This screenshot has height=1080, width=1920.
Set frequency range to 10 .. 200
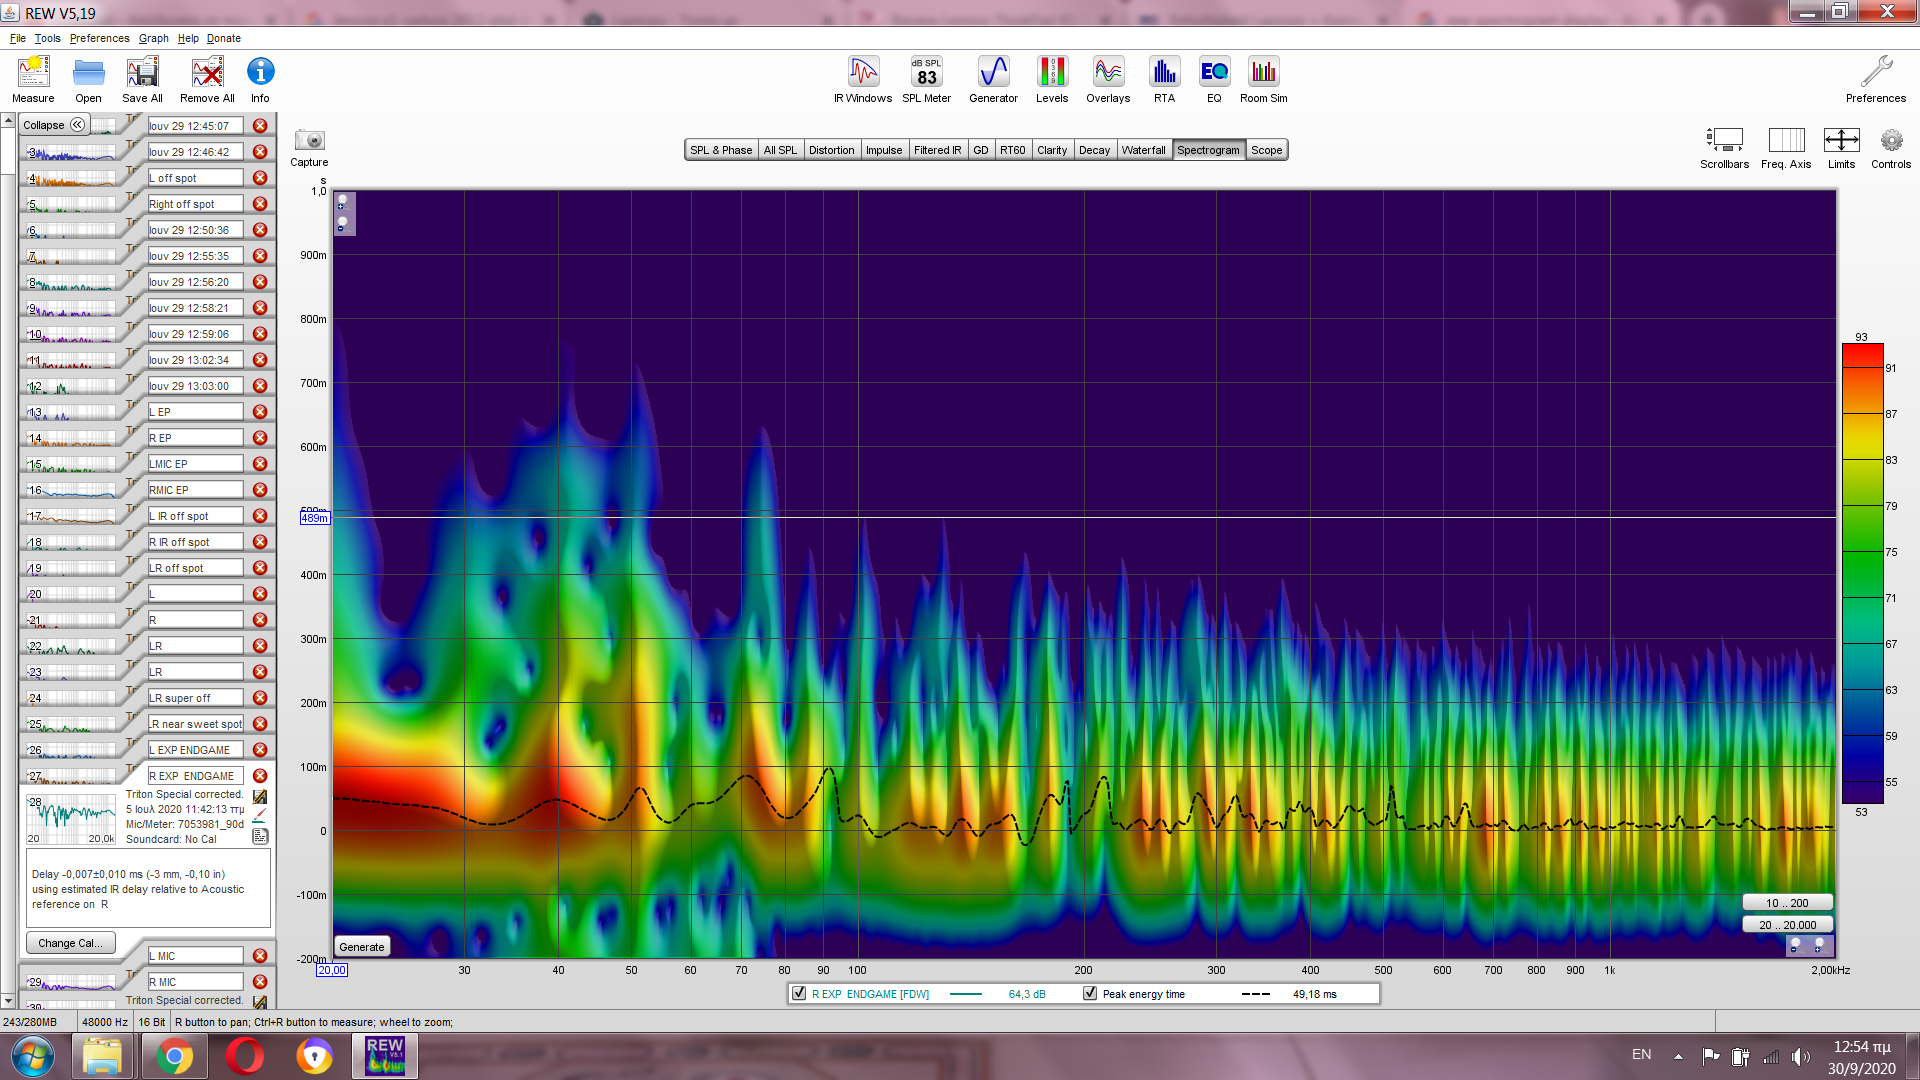1787,903
